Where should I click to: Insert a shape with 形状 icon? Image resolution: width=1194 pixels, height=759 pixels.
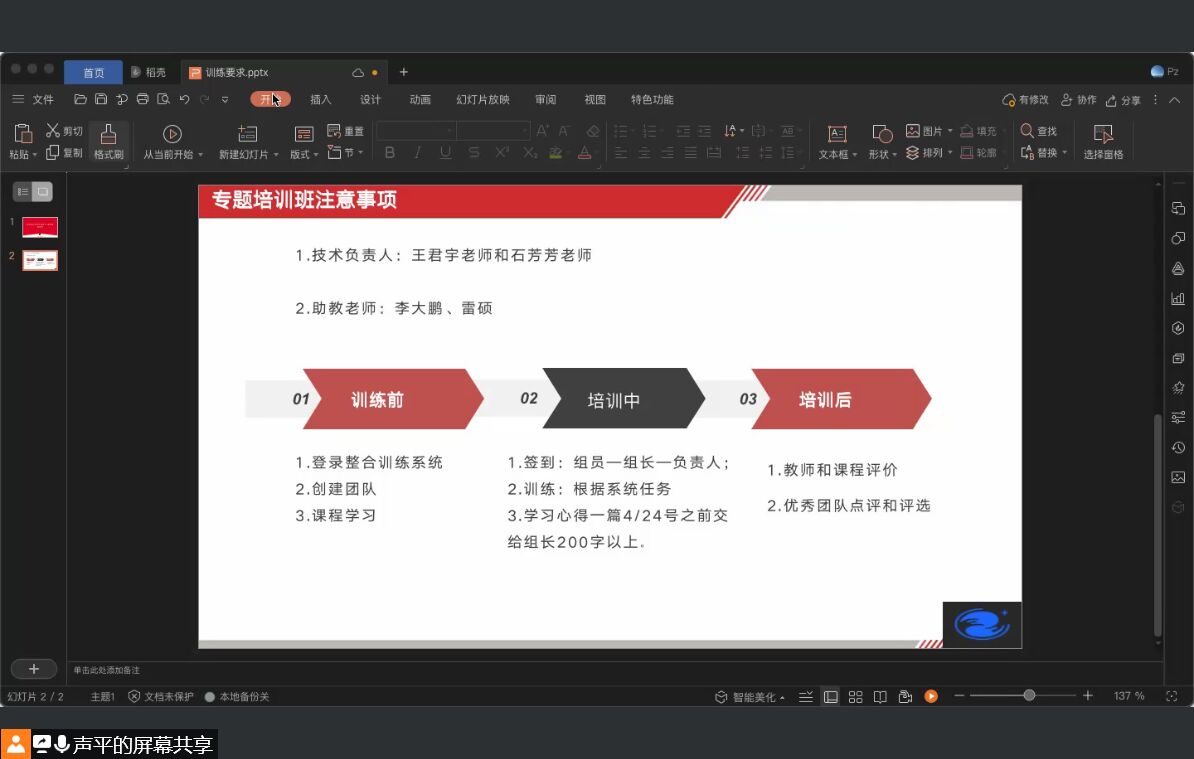point(882,134)
